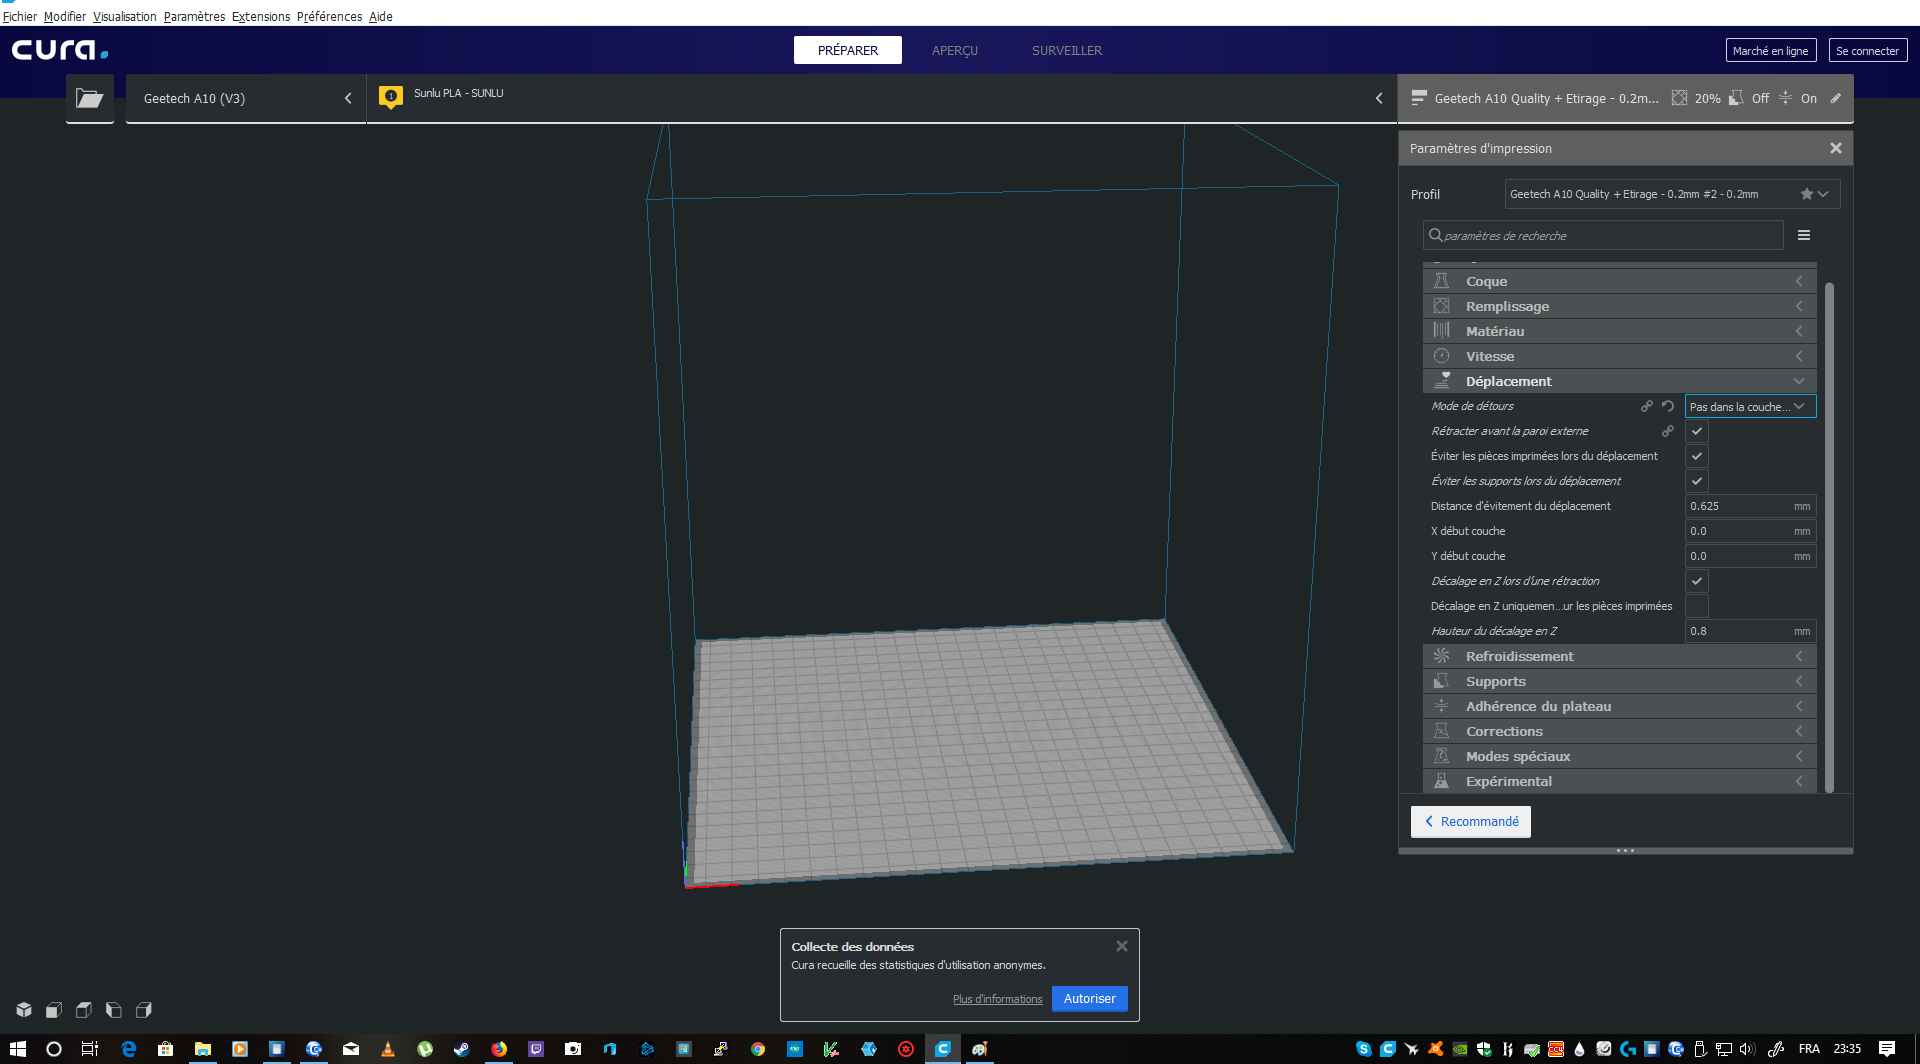Click the Marché en ligne button

click(1771, 50)
